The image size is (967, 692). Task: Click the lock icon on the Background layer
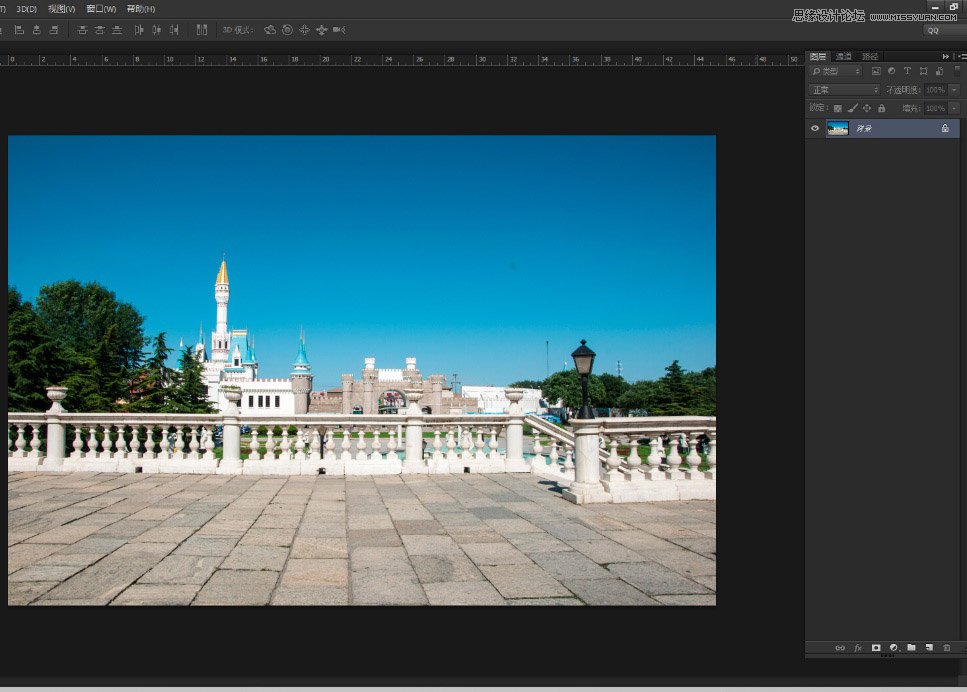pyautogui.click(x=945, y=128)
